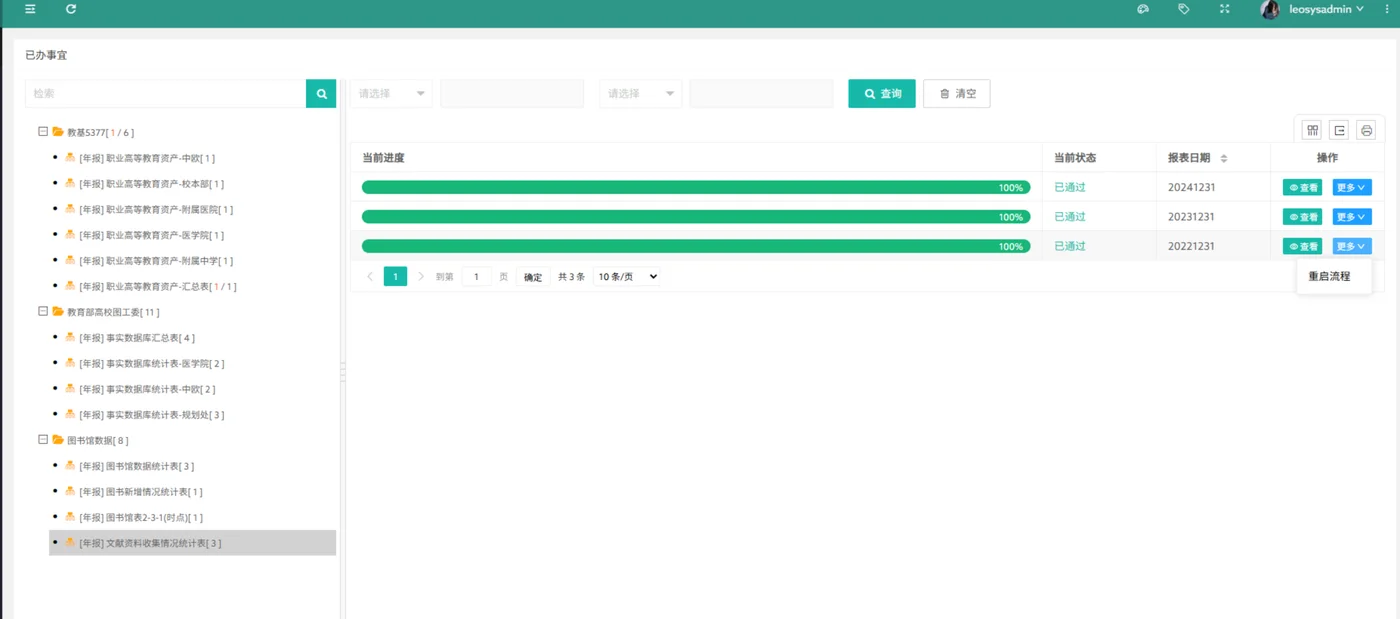
Task: Toggle fullscreen mode icon
Action: (x=1225, y=9)
